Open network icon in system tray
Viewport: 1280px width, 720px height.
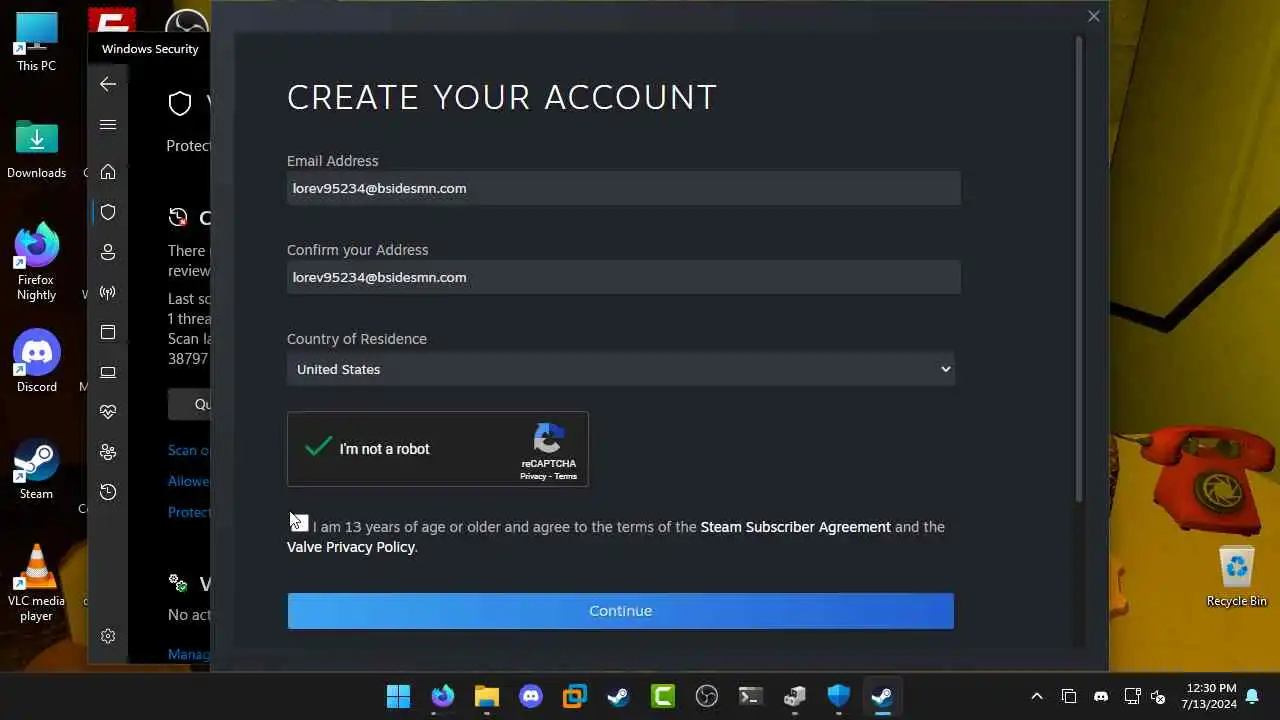1132,696
